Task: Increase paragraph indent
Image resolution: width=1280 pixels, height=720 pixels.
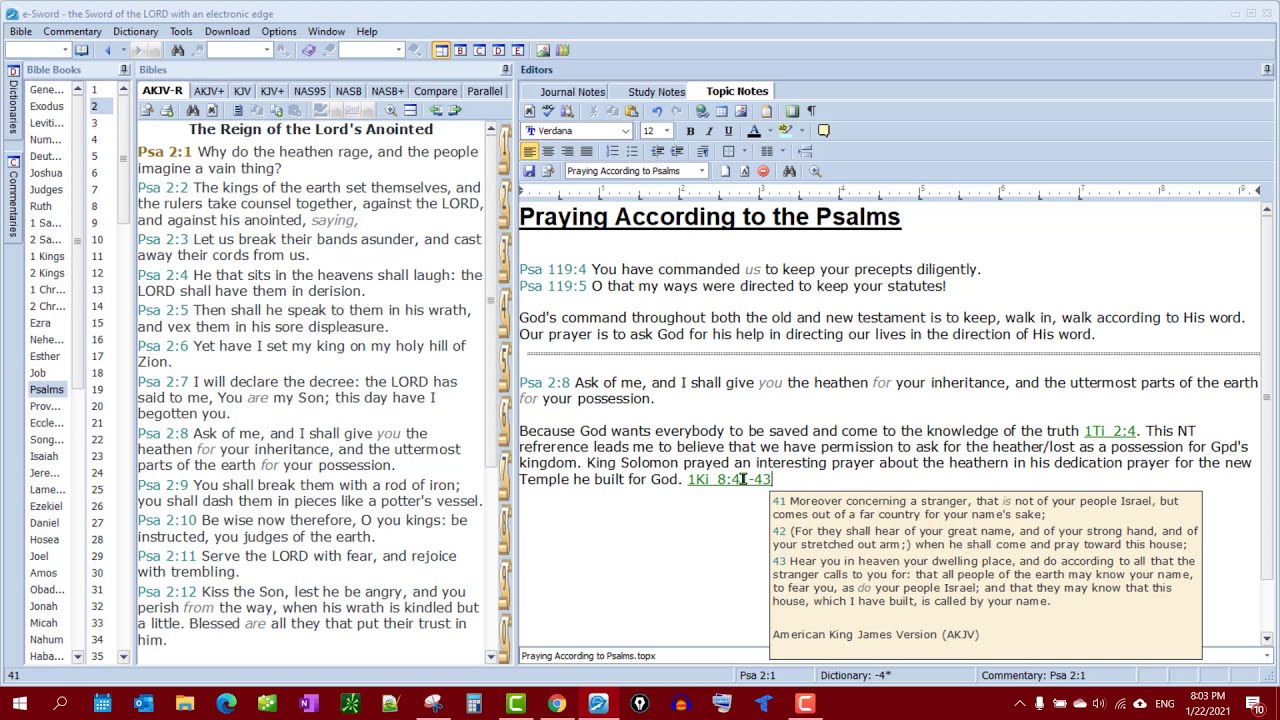Action: 676,151
